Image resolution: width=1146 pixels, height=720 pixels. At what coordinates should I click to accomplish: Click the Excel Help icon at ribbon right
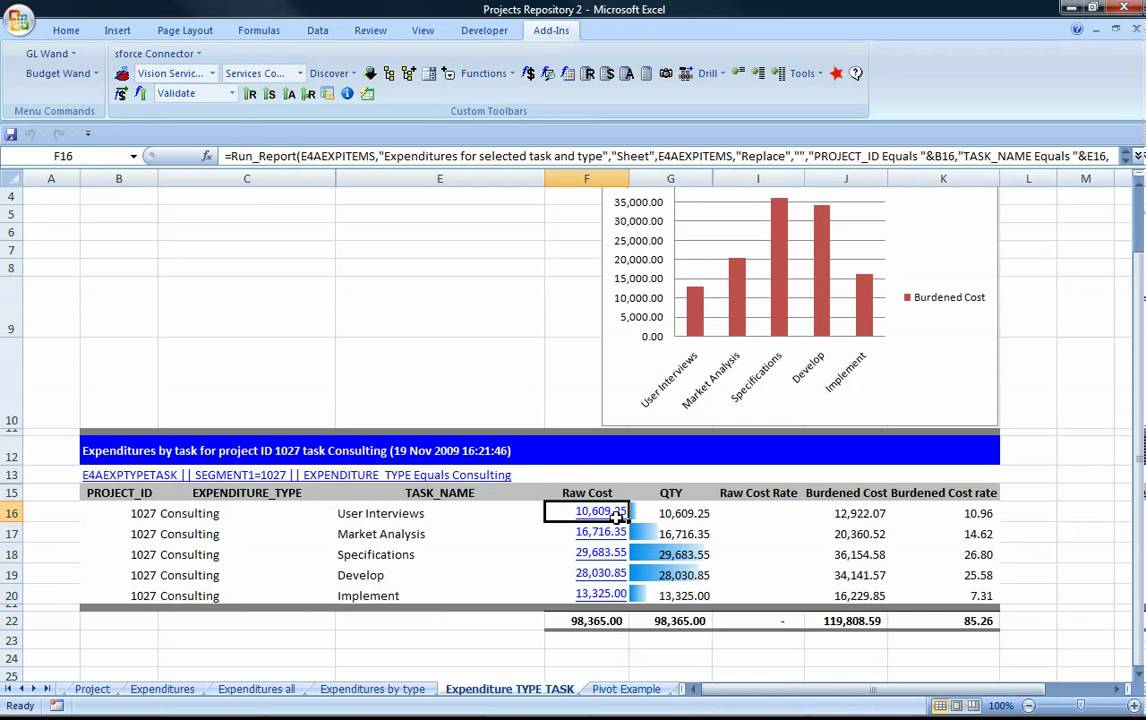pyautogui.click(x=1077, y=29)
